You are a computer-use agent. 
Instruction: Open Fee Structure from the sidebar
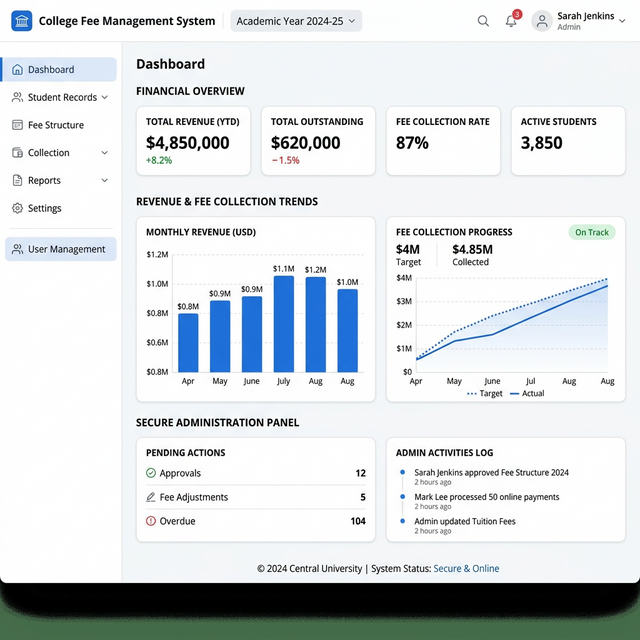(55, 125)
